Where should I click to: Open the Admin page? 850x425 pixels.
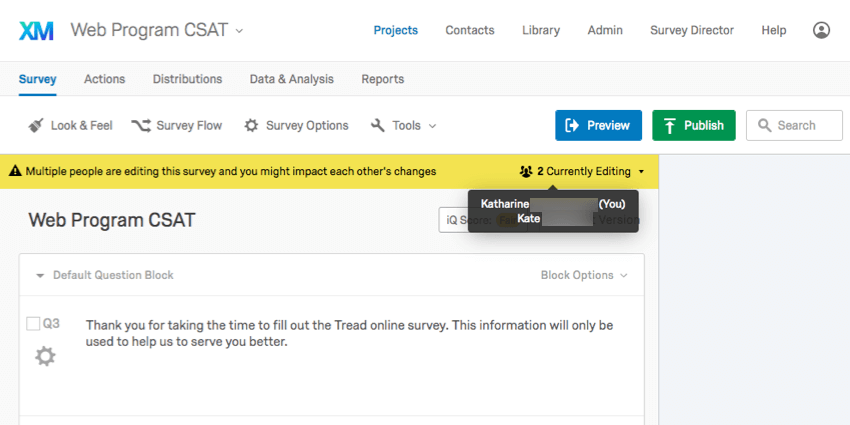pyautogui.click(x=605, y=30)
